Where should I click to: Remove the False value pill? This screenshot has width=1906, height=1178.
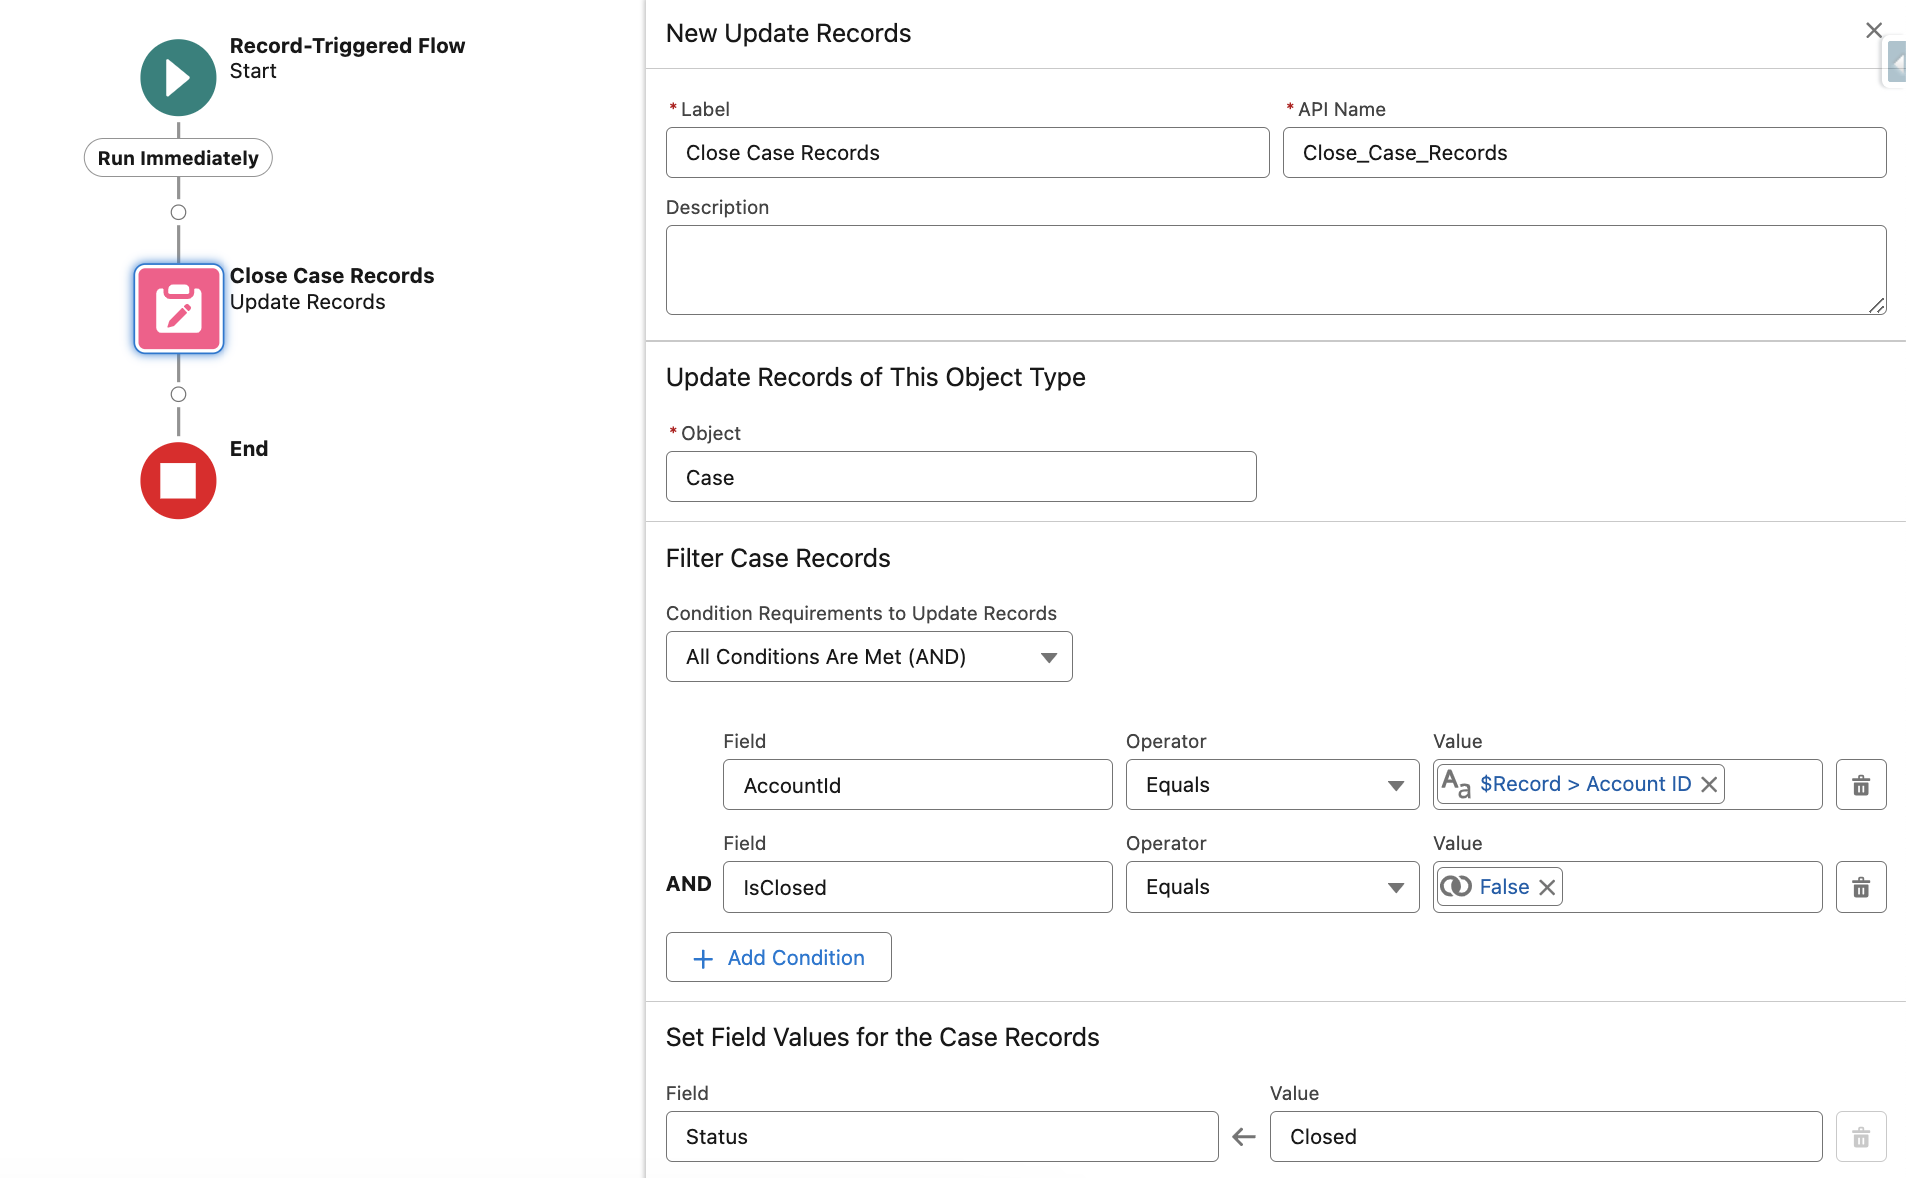click(1547, 887)
